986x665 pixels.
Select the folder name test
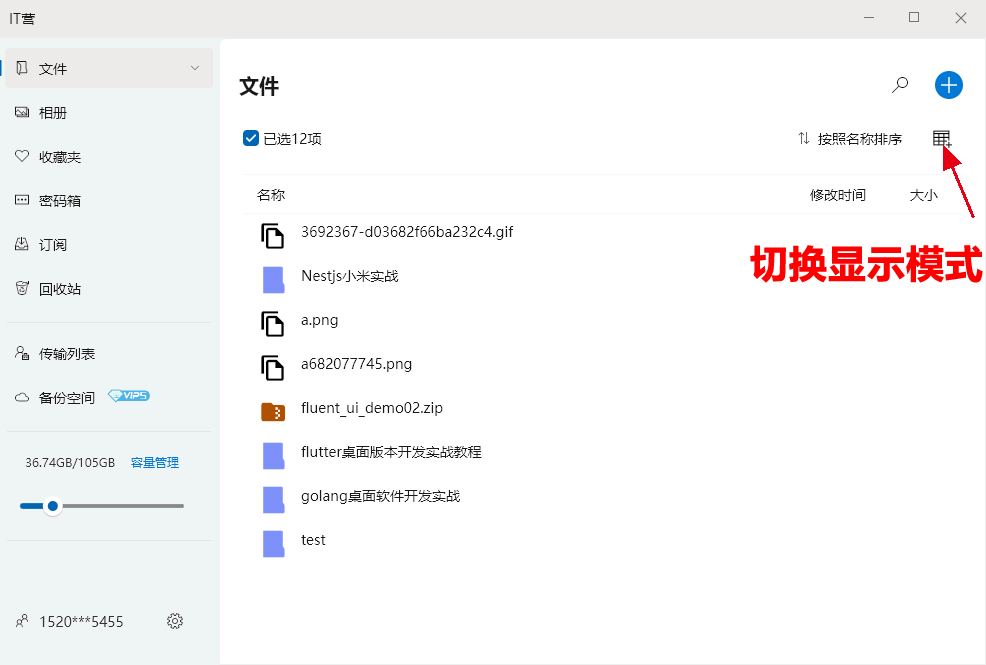click(x=313, y=540)
